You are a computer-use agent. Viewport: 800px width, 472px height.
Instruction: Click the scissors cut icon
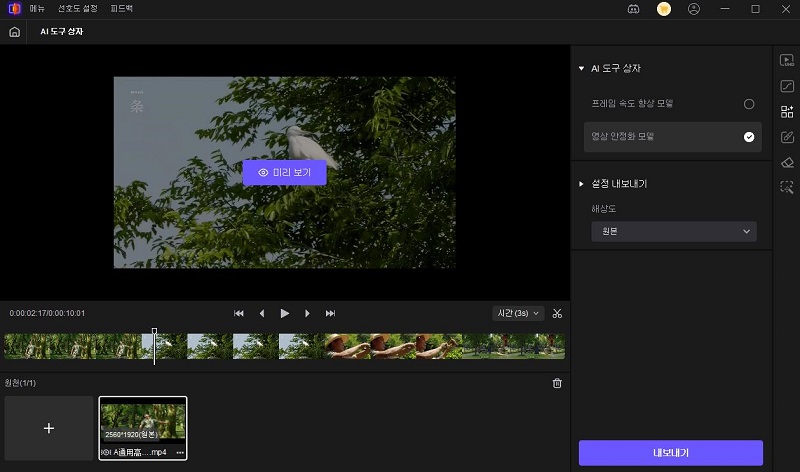tap(557, 313)
